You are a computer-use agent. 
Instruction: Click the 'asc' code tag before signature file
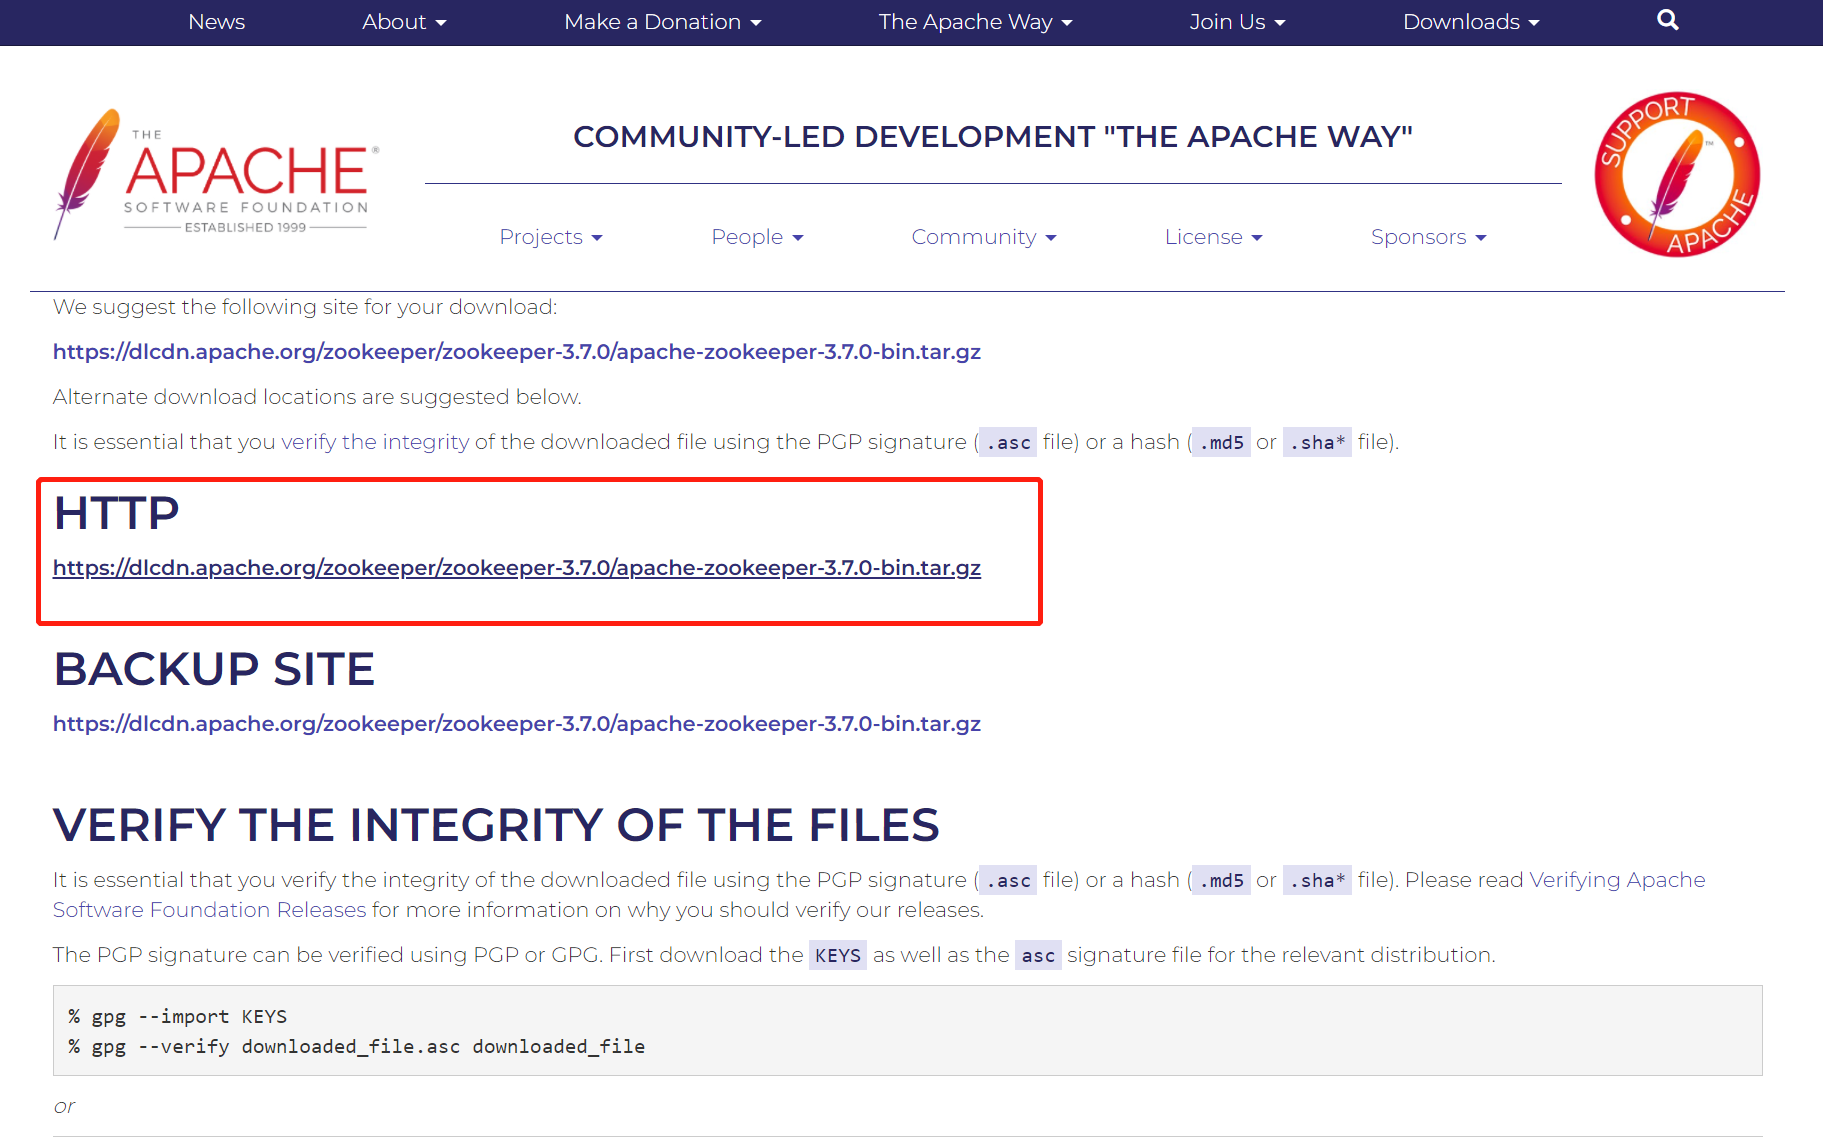click(1038, 955)
